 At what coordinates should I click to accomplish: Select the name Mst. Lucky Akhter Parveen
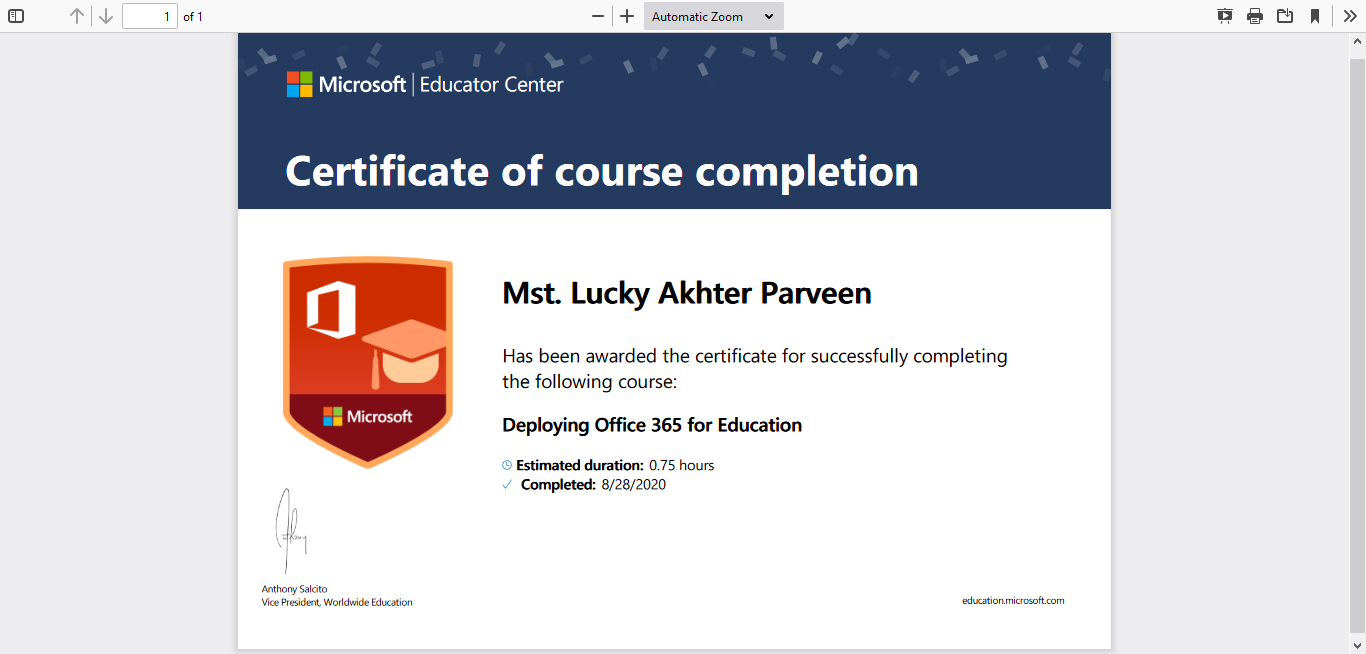[687, 293]
